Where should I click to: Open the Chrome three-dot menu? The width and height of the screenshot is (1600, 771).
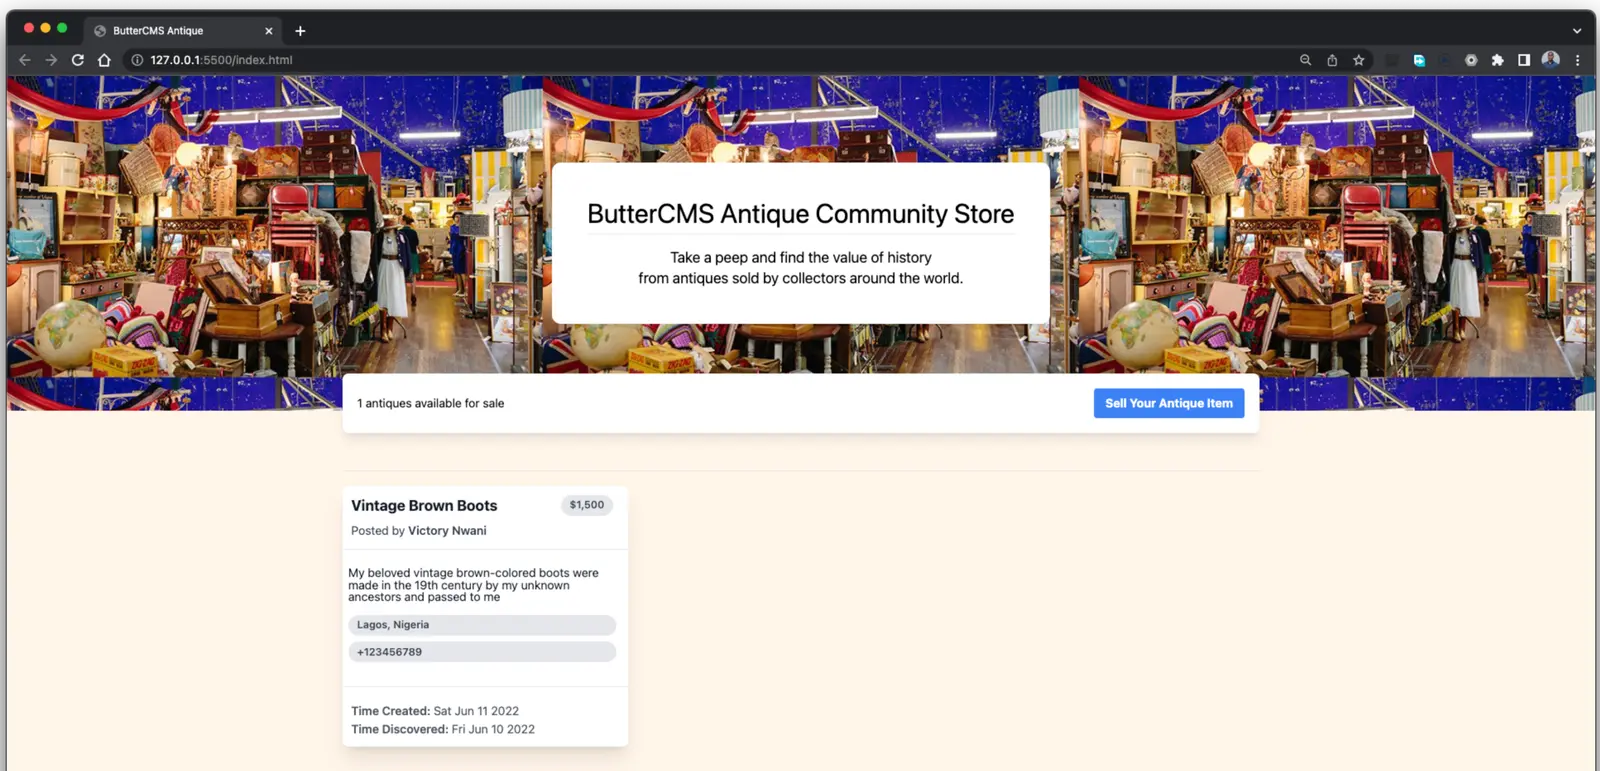click(x=1578, y=60)
